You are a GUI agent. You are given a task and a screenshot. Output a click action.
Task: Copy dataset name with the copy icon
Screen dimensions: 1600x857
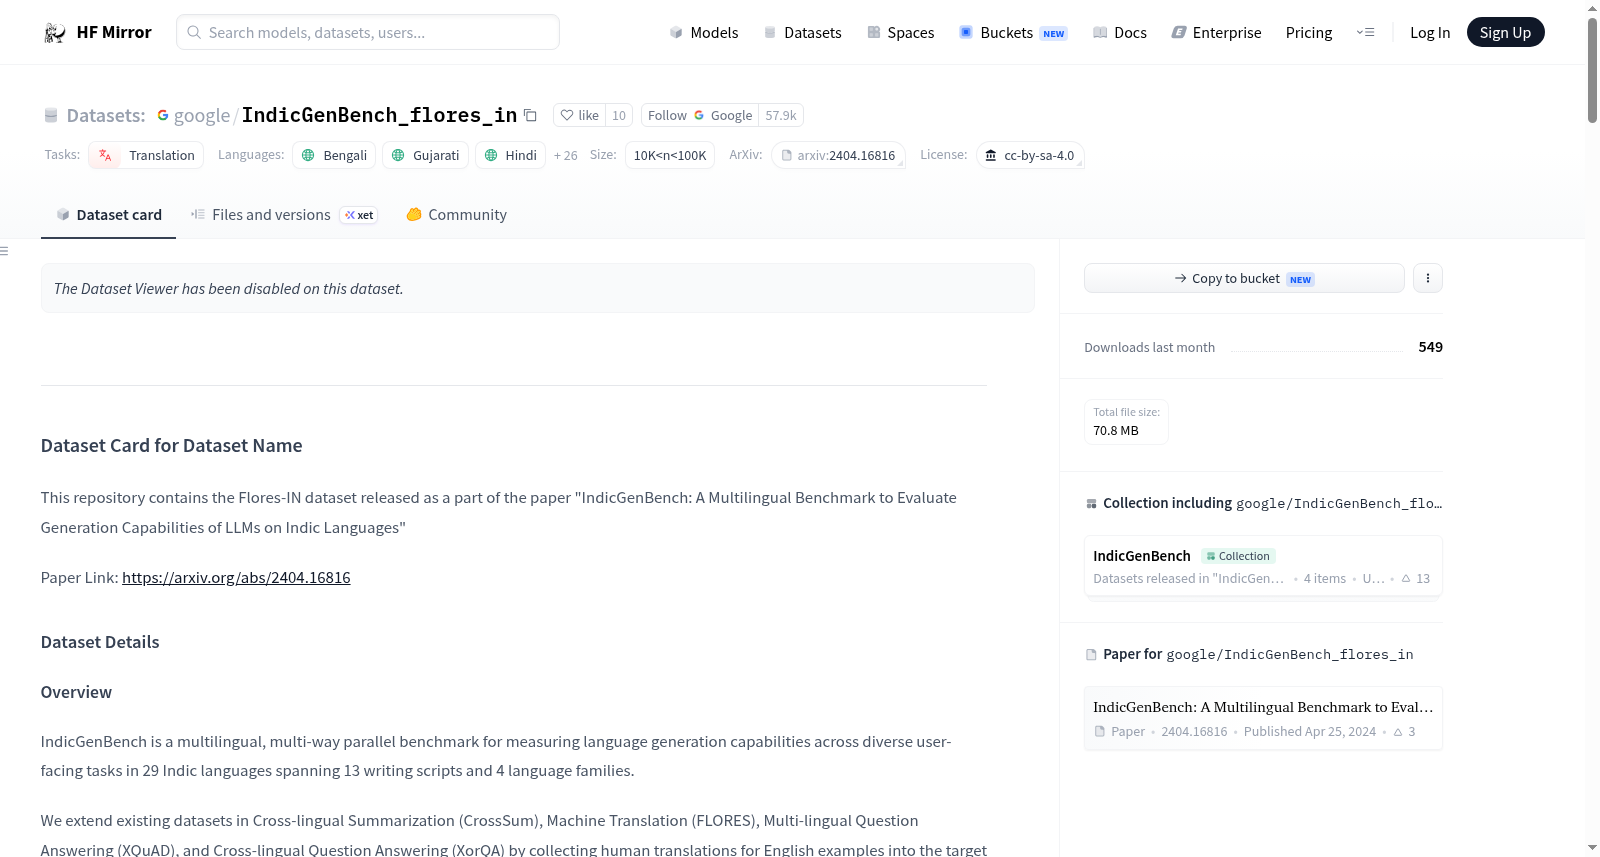pyautogui.click(x=531, y=116)
